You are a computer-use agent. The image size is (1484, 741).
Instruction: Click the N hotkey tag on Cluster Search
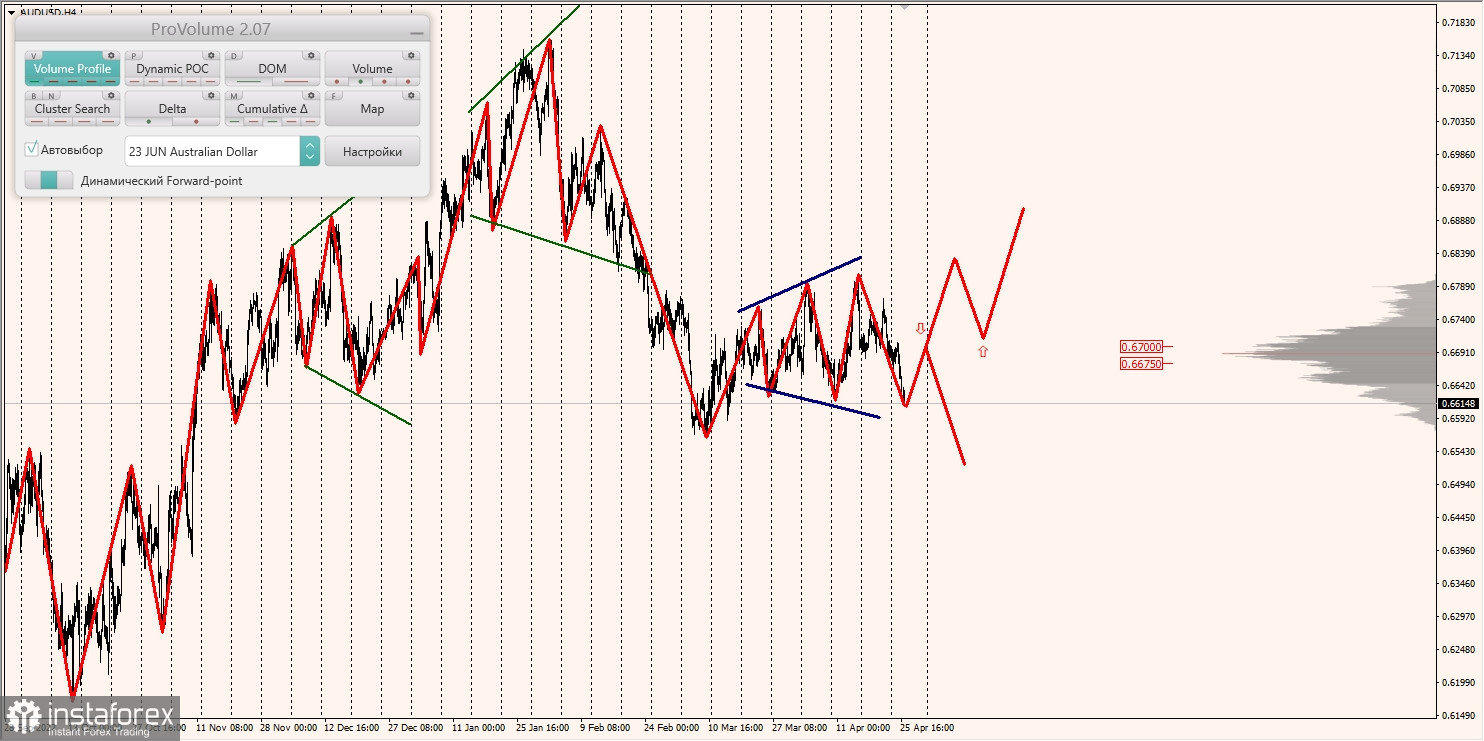pyautogui.click(x=51, y=96)
